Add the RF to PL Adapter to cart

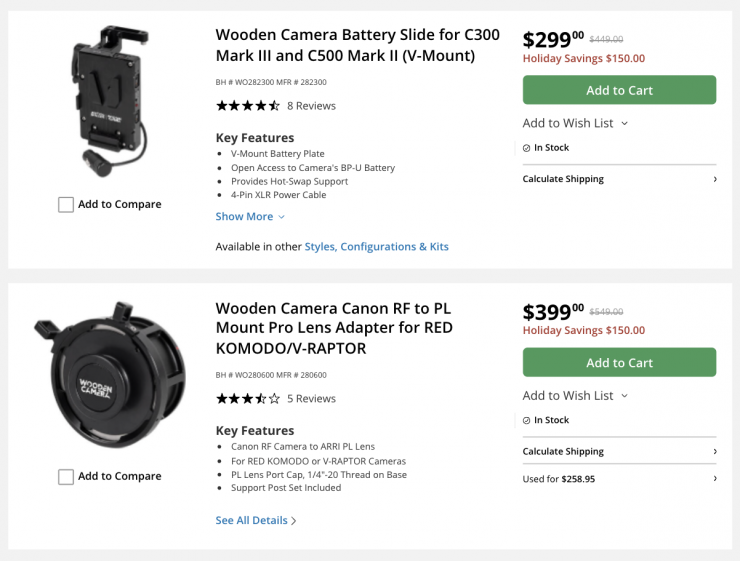pos(619,362)
